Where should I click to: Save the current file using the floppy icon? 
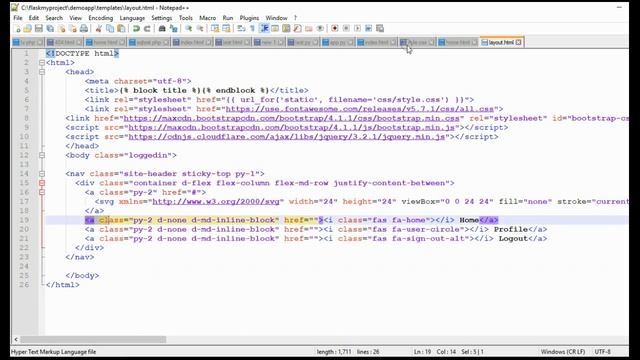(39, 29)
